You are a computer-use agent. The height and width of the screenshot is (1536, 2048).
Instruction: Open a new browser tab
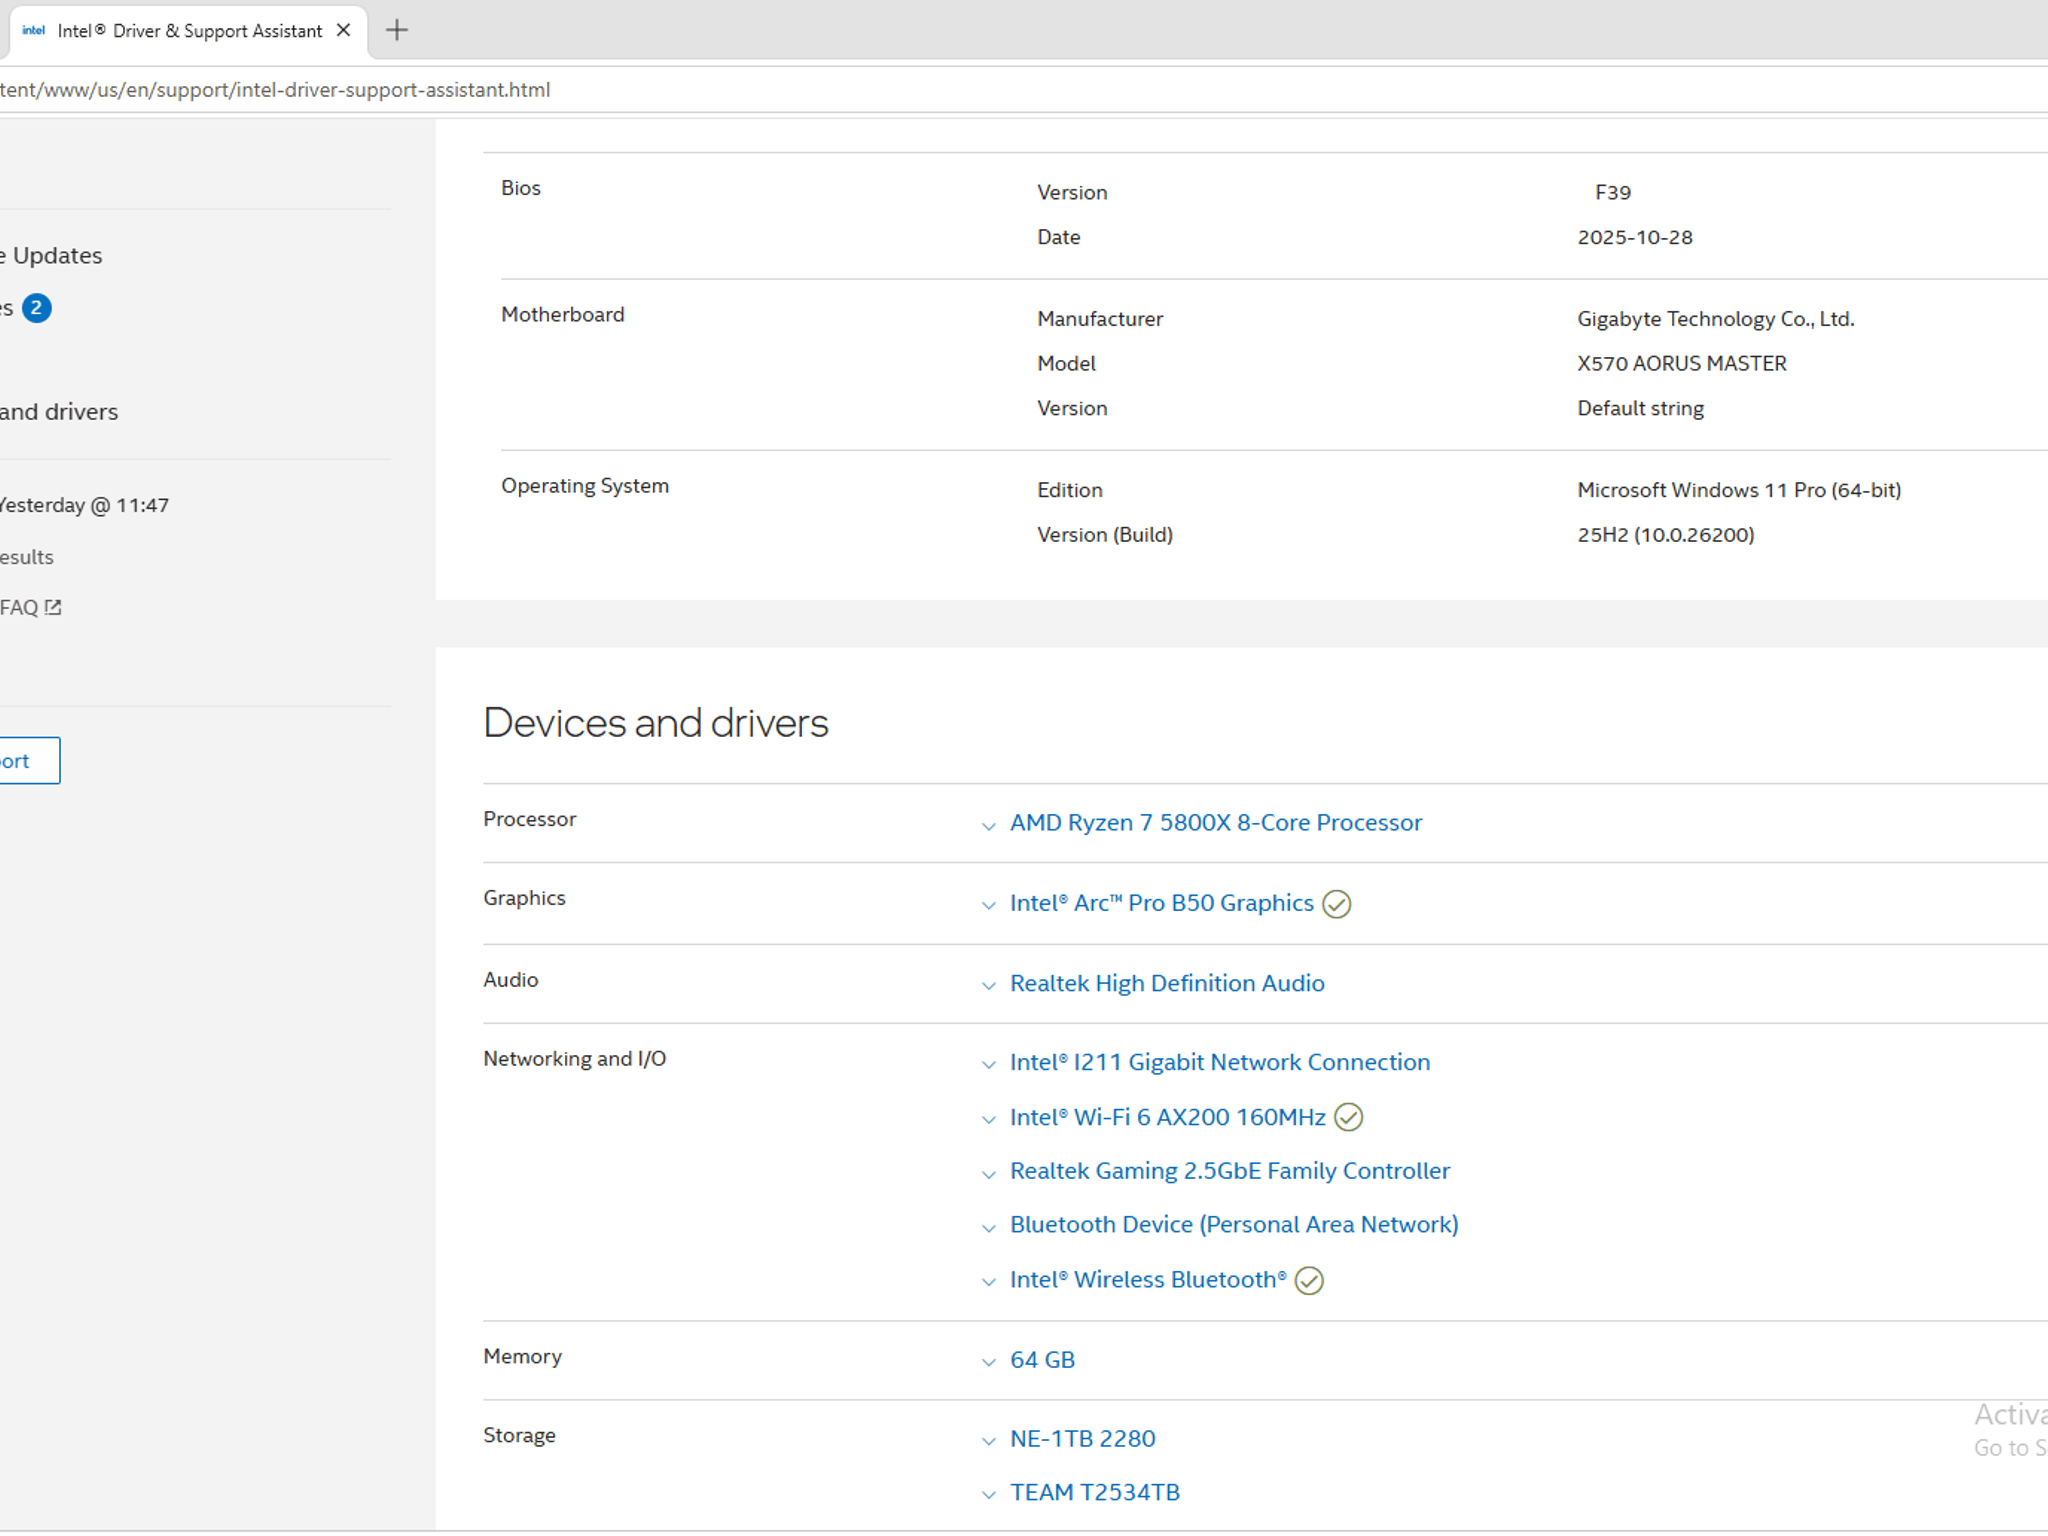(397, 30)
